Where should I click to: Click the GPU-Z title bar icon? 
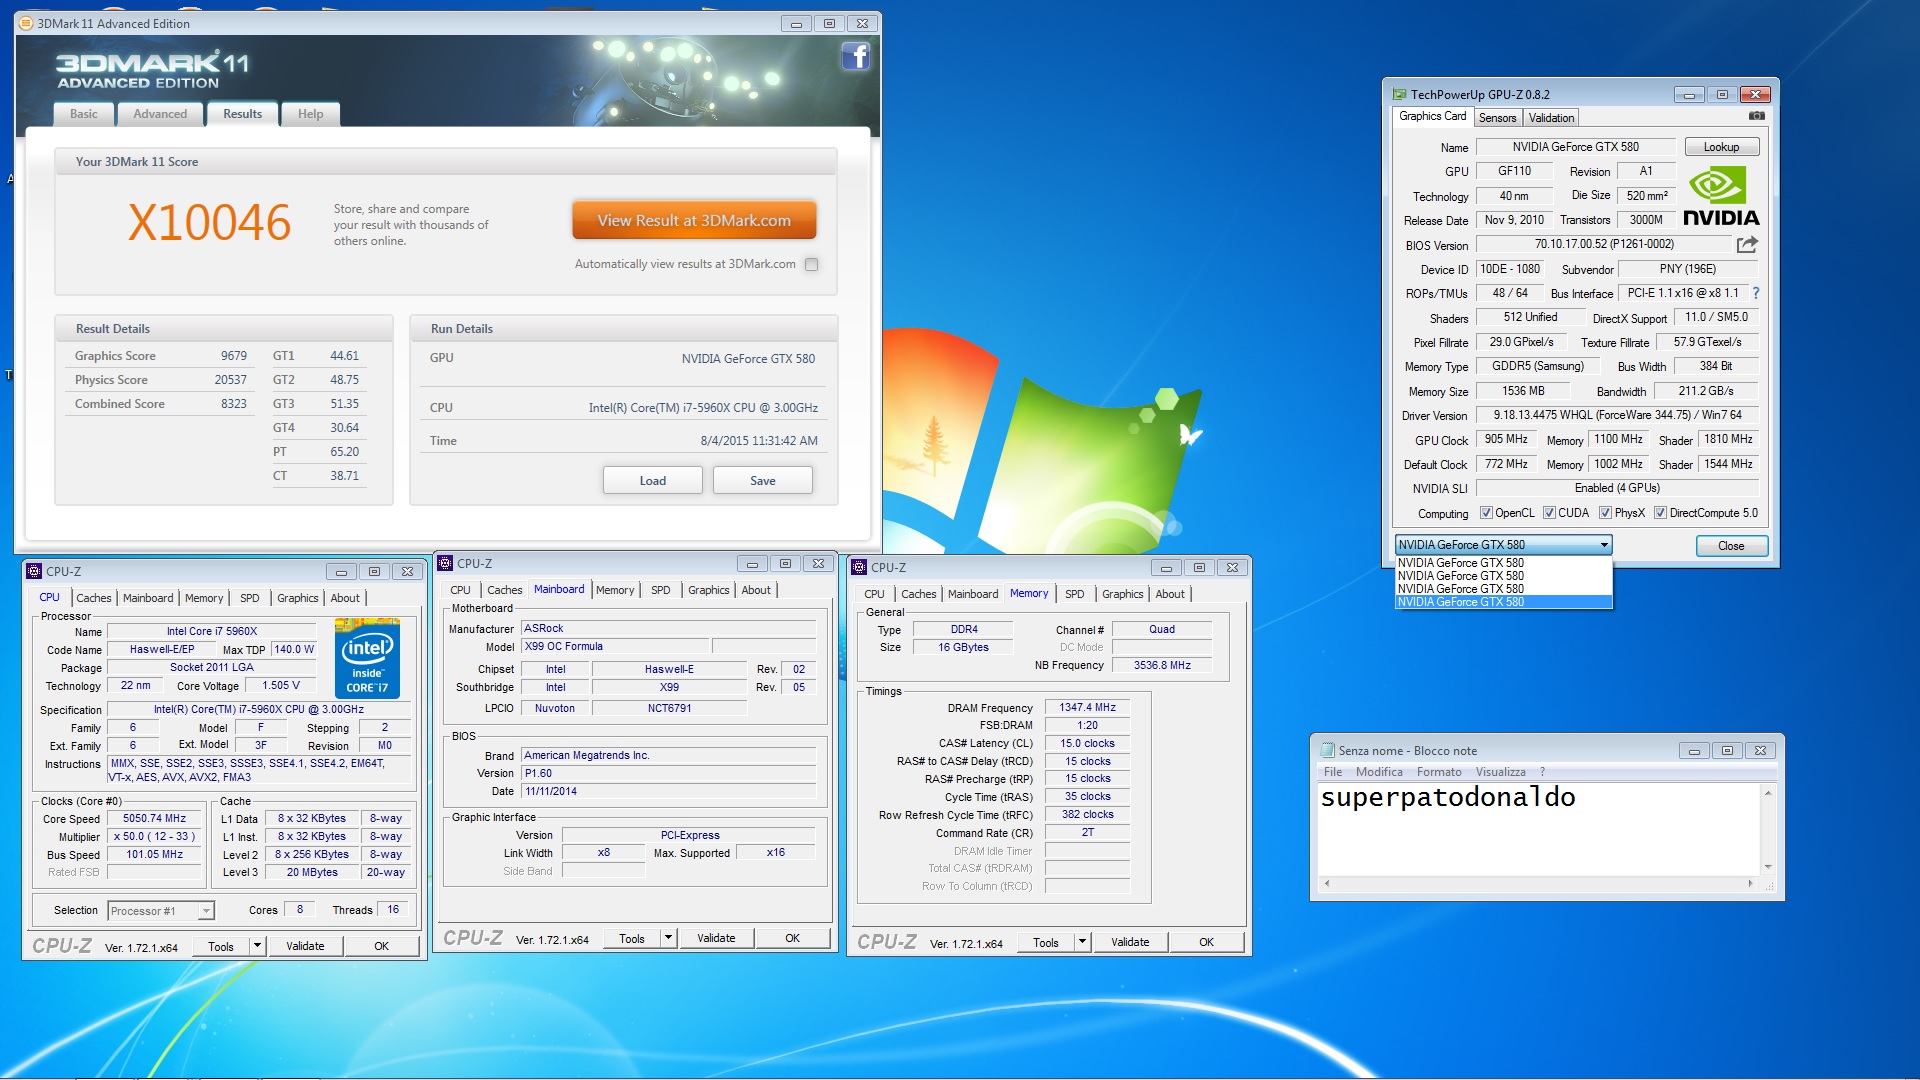point(1399,94)
